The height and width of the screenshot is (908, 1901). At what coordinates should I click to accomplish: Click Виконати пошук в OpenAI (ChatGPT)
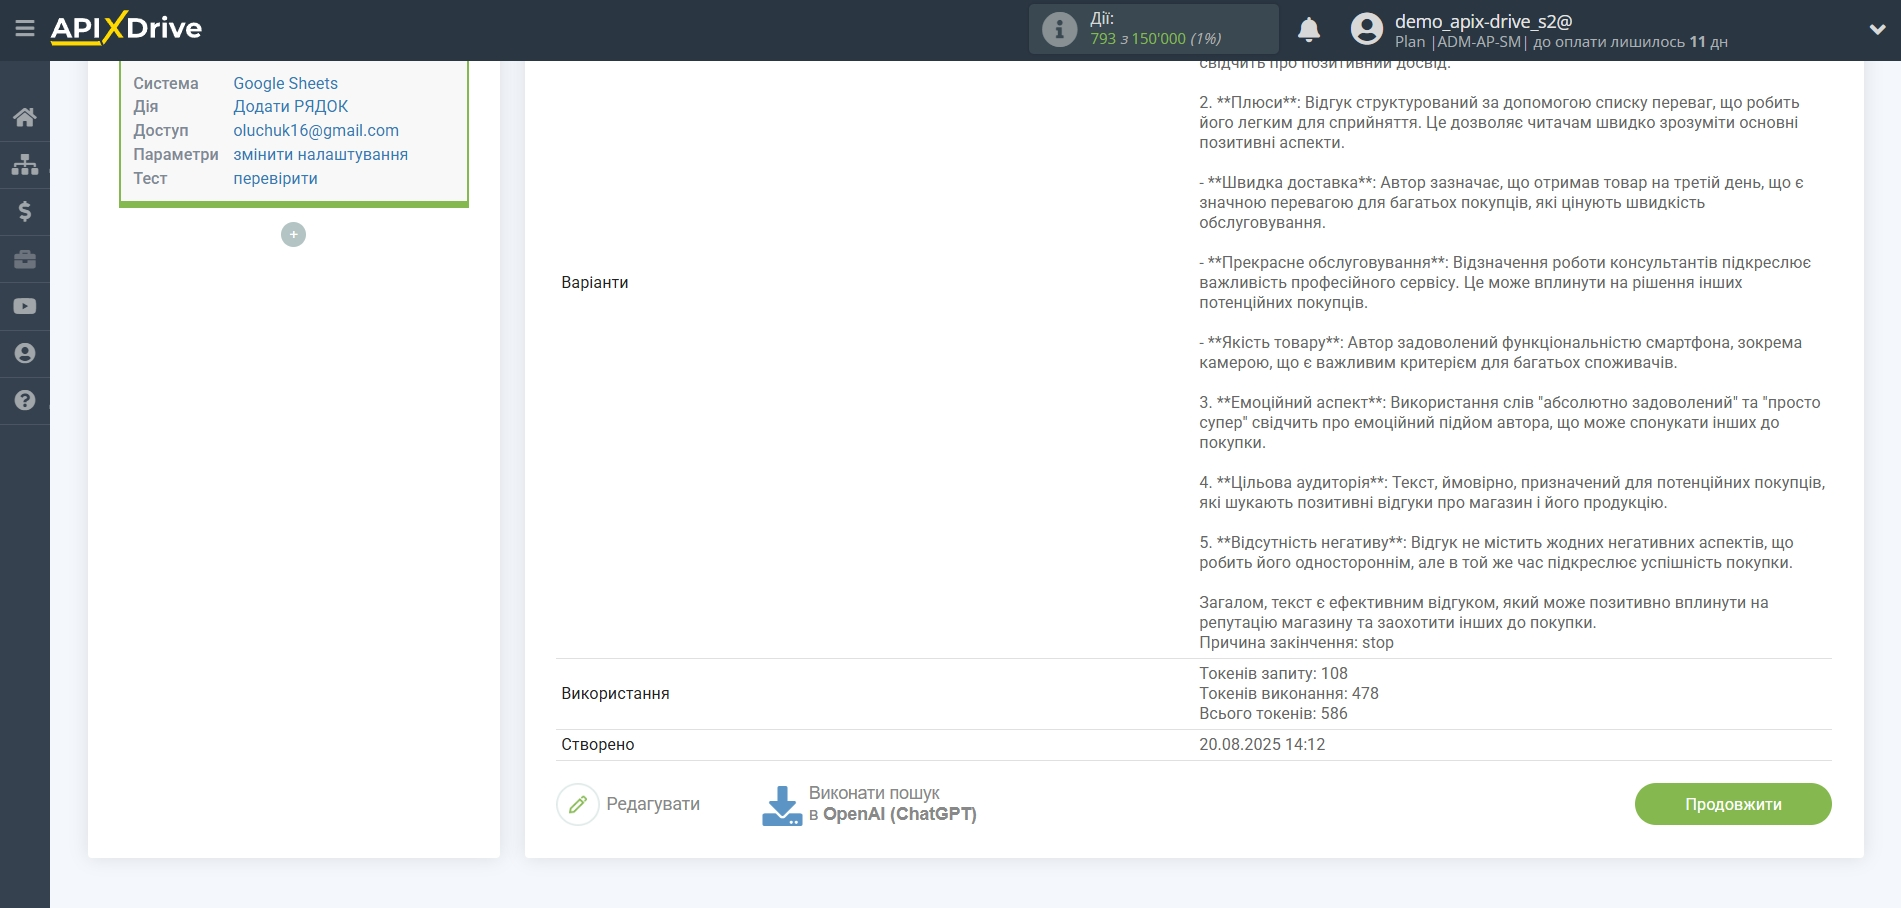pos(892,804)
